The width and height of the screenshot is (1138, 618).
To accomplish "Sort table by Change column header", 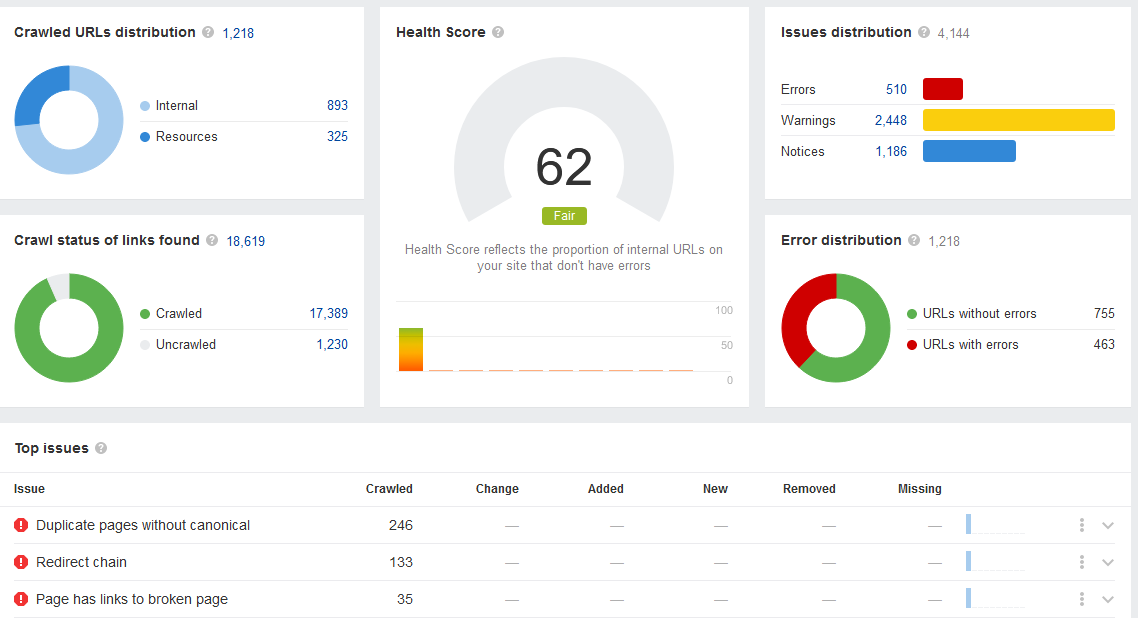I will [x=497, y=489].
